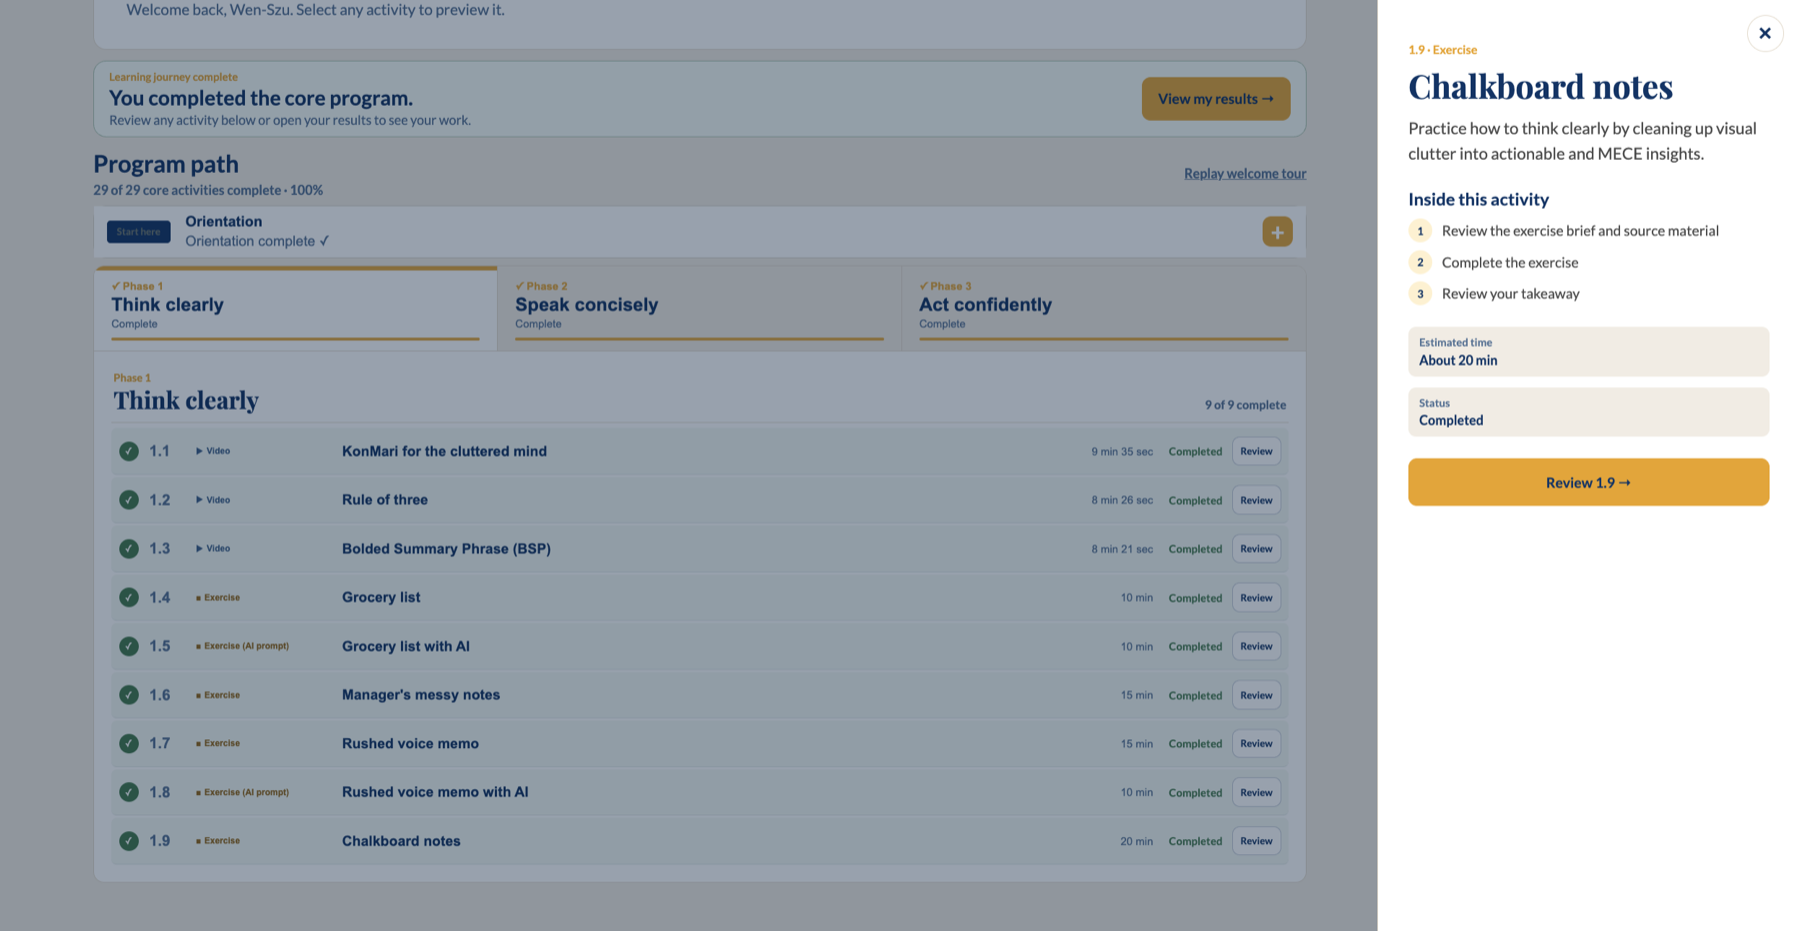Switch to Phase 1 Think clearly tab
This screenshot has height=931, width=1800.
pyautogui.click(x=296, y=308)
